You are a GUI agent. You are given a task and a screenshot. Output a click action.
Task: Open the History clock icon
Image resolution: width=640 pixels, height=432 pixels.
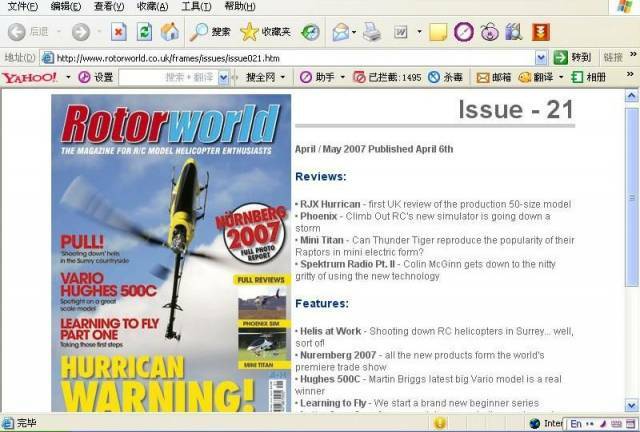[310, 32]
